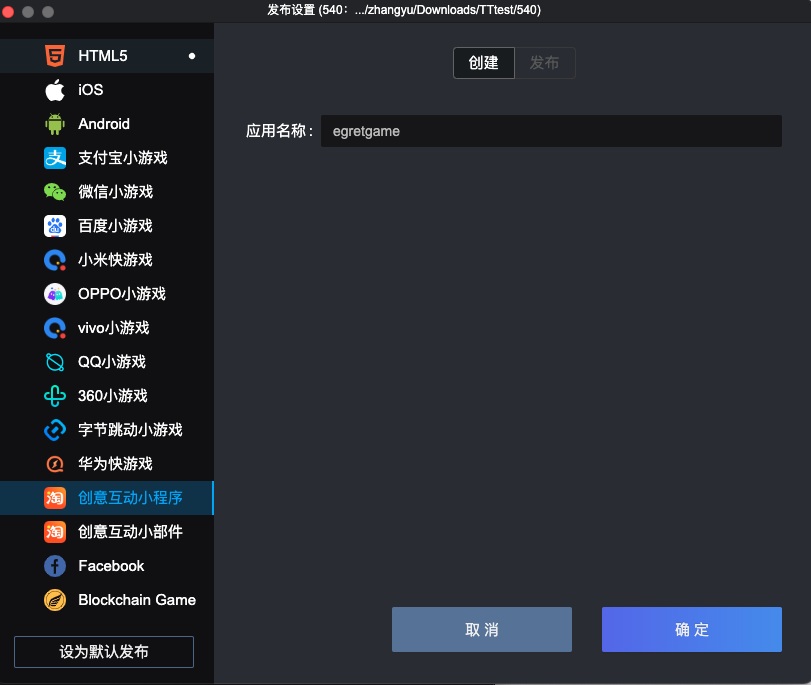
Task: Click the 应用名称 text field
Action: [550, 131]
